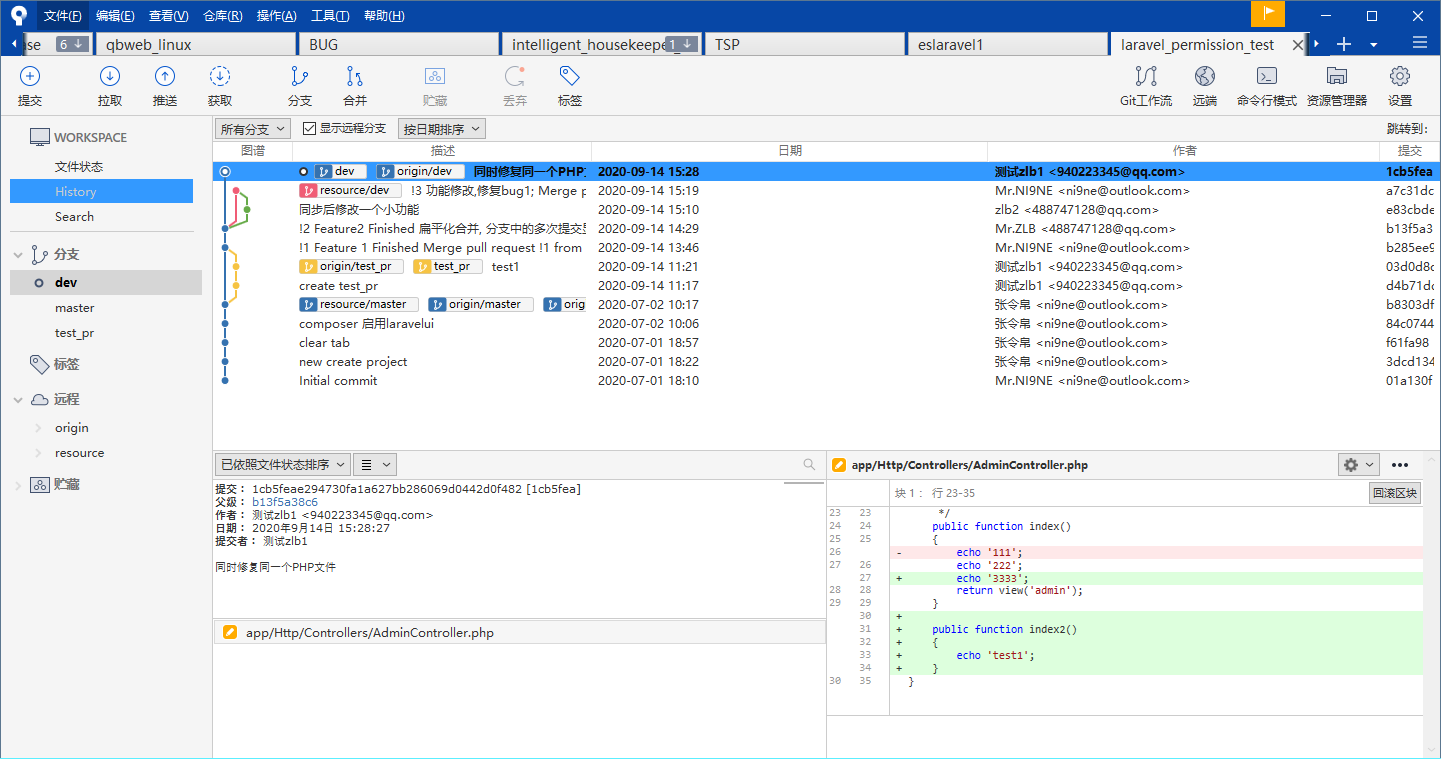Open the 所有分支 dropdown
Viewport: 1441px width, 759px height.
pyautogui.click(x=253, y=129)
